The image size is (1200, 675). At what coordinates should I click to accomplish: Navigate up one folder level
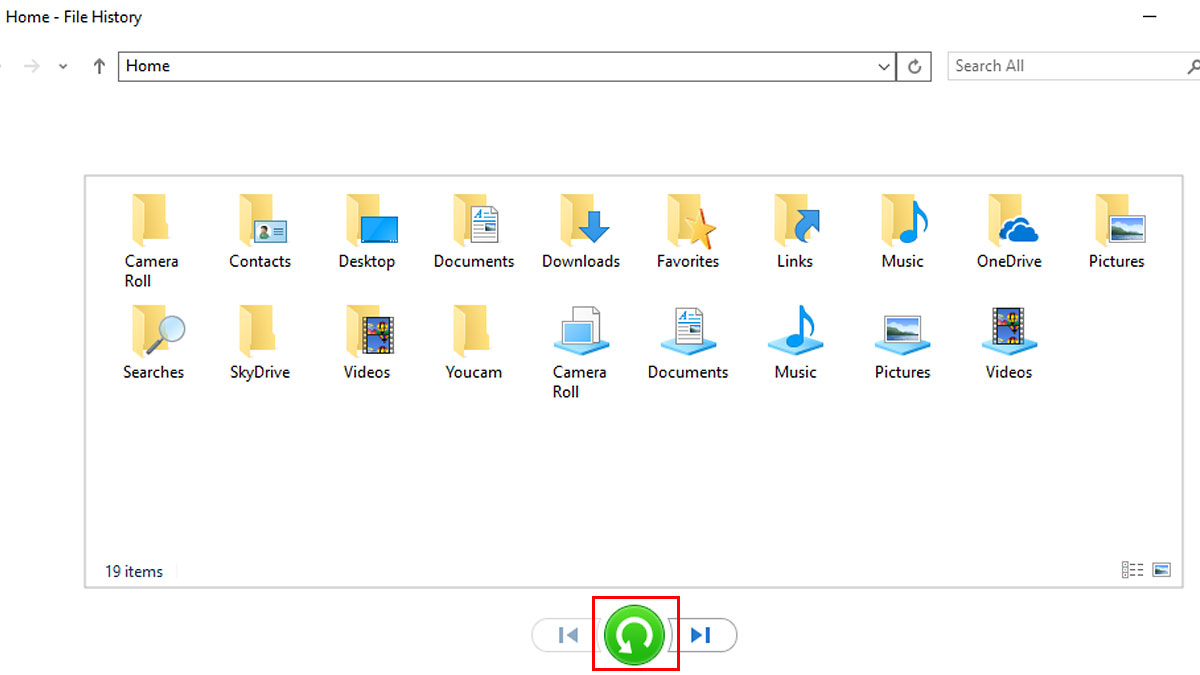(x=99, y=67)
